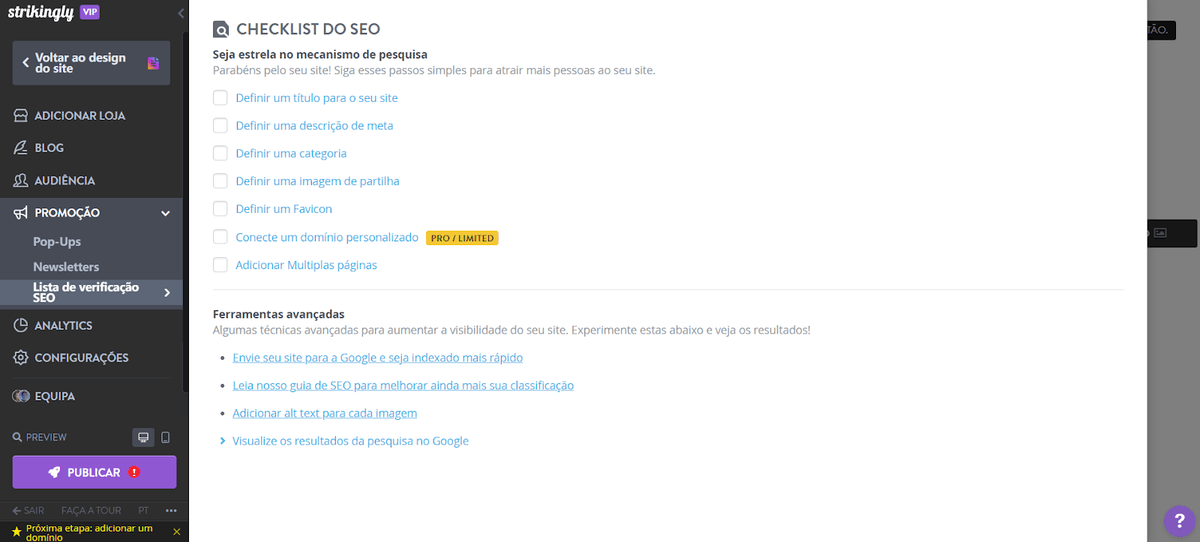This screenshot has width=1200, height=542.
Task: Select Newsletters submenu item
Action: click(x=66, y=267)
